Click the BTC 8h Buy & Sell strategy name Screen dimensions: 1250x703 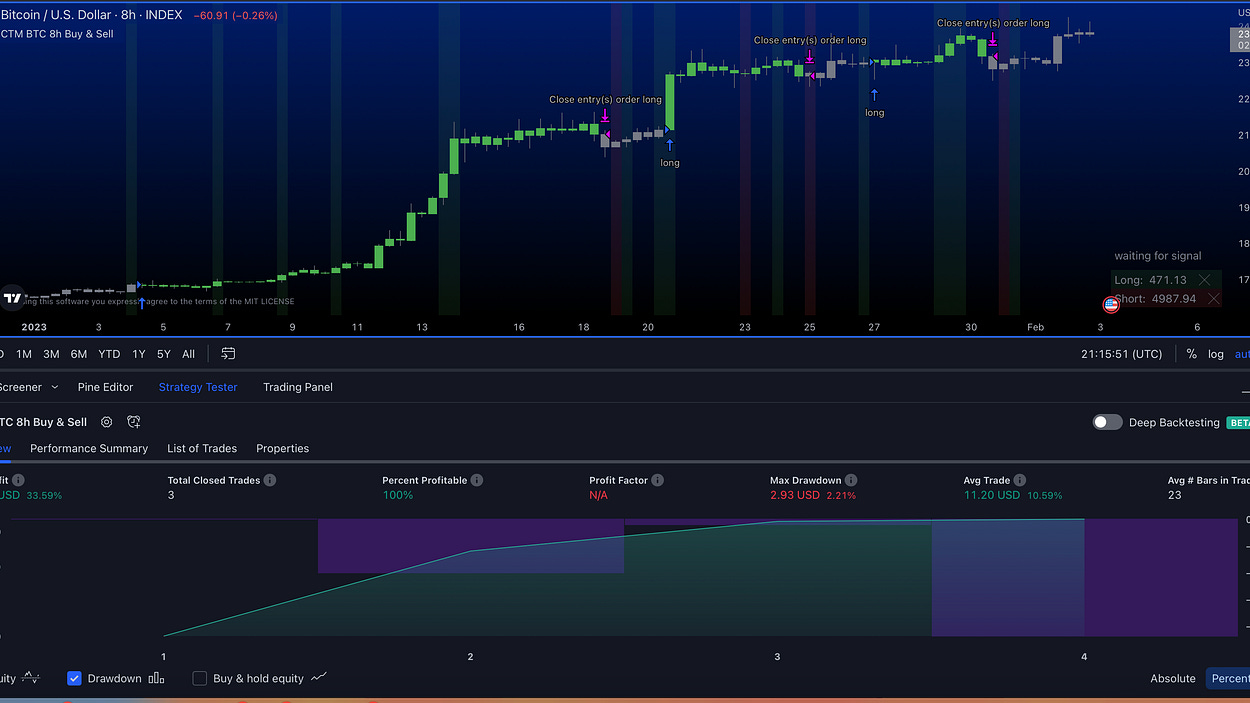(43, 423)
